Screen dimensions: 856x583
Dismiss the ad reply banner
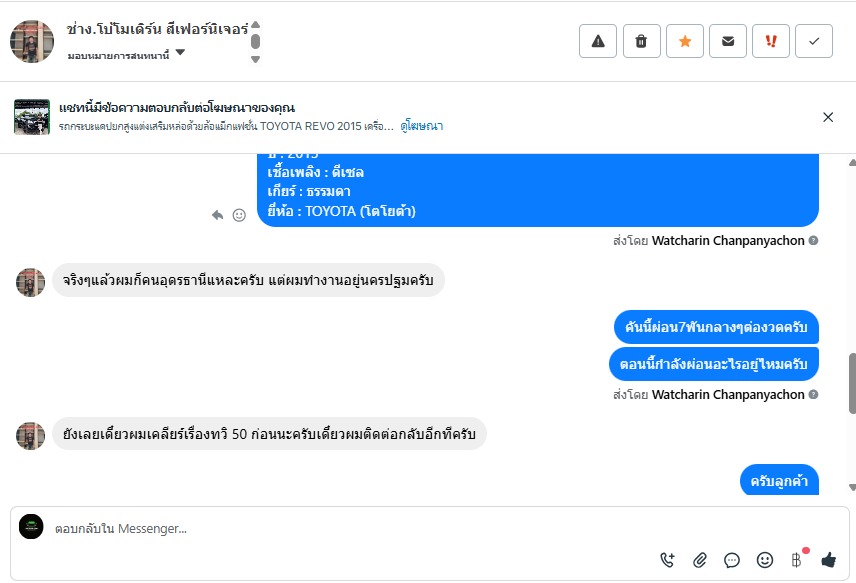(828, 117)
